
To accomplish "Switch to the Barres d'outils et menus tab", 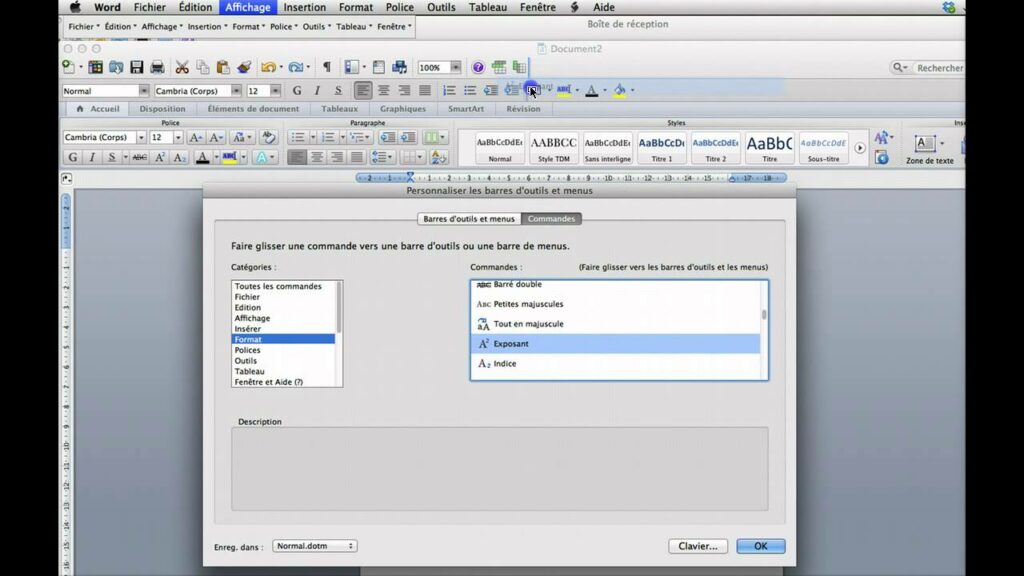I will coord(469,218).
